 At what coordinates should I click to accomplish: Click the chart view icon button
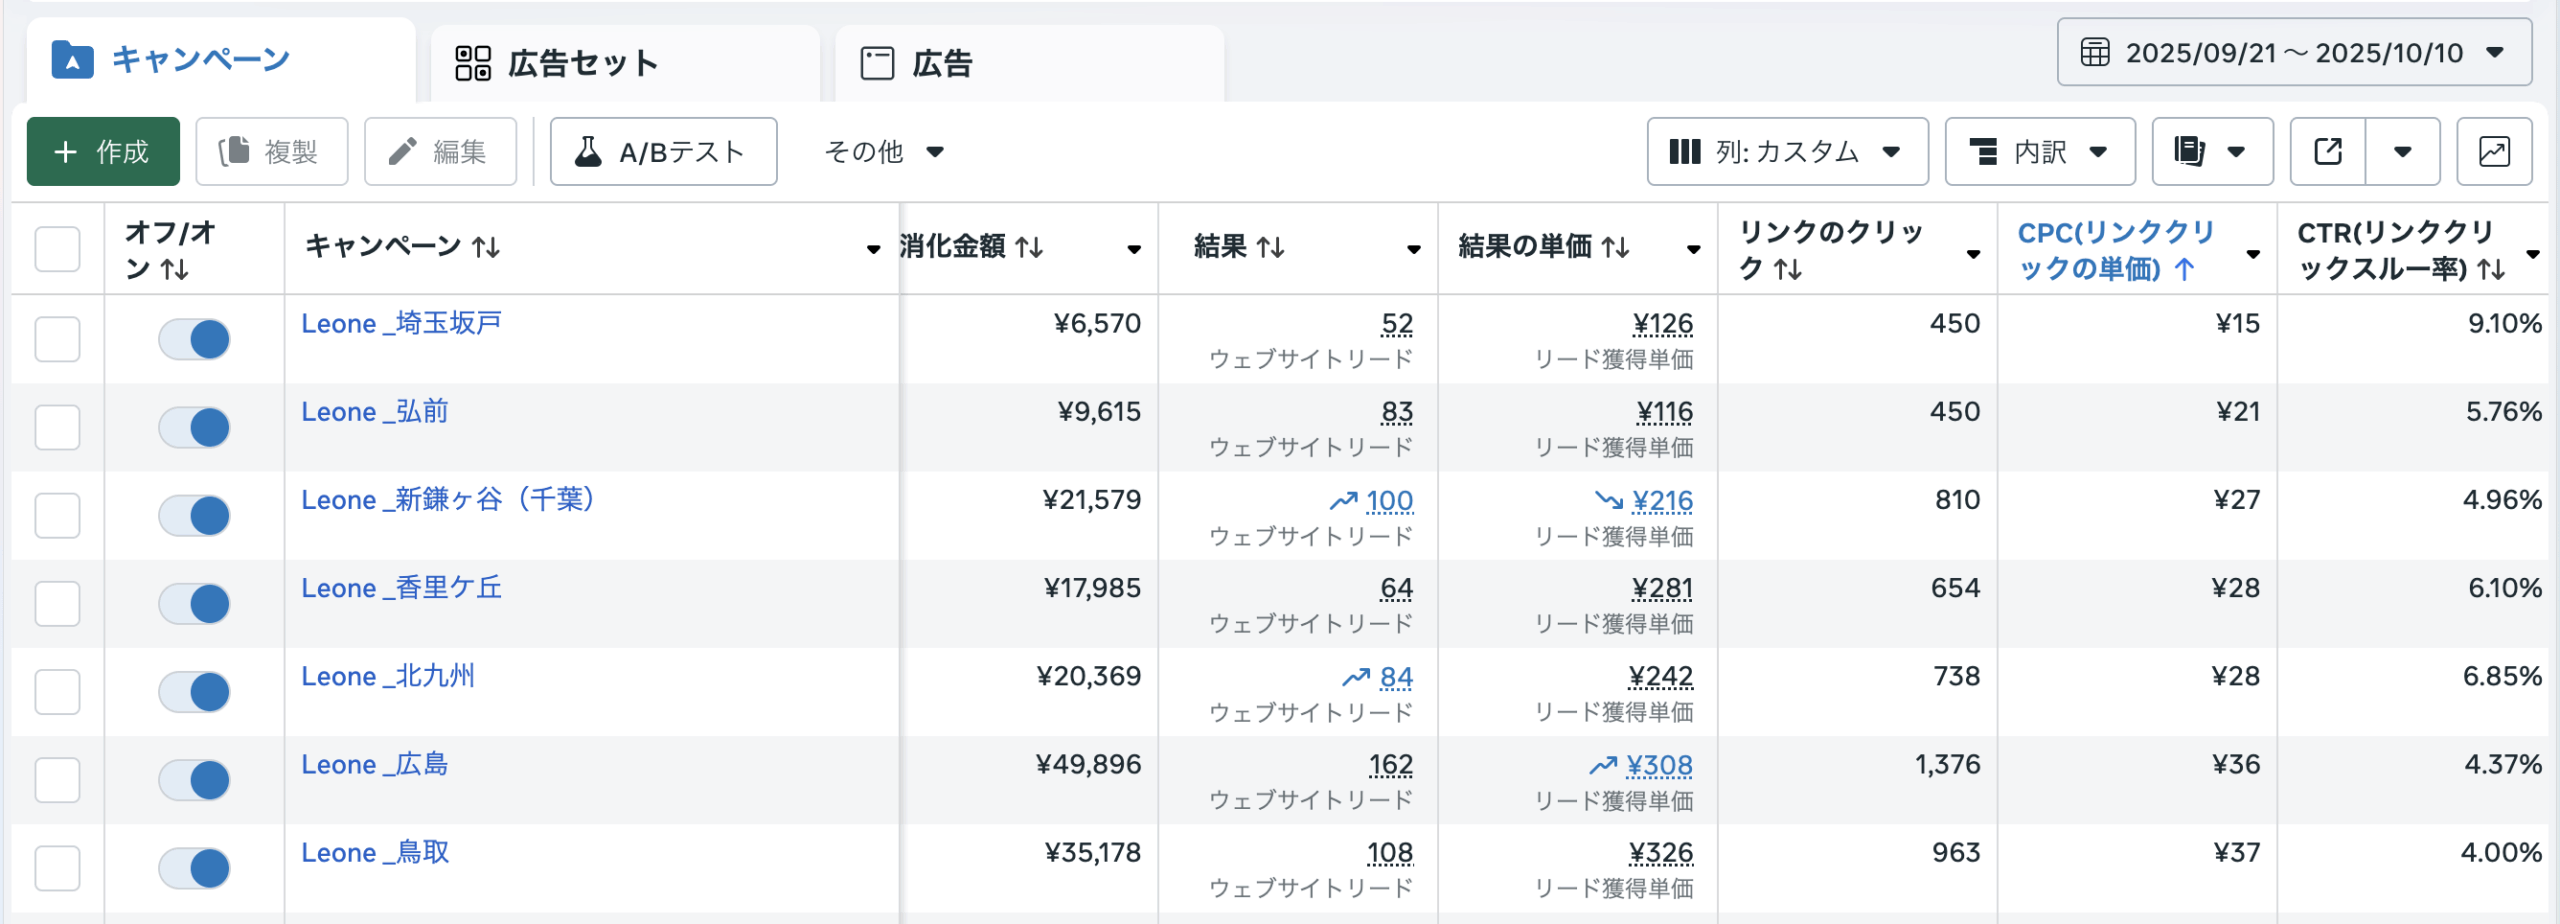tap(2493, 152)
